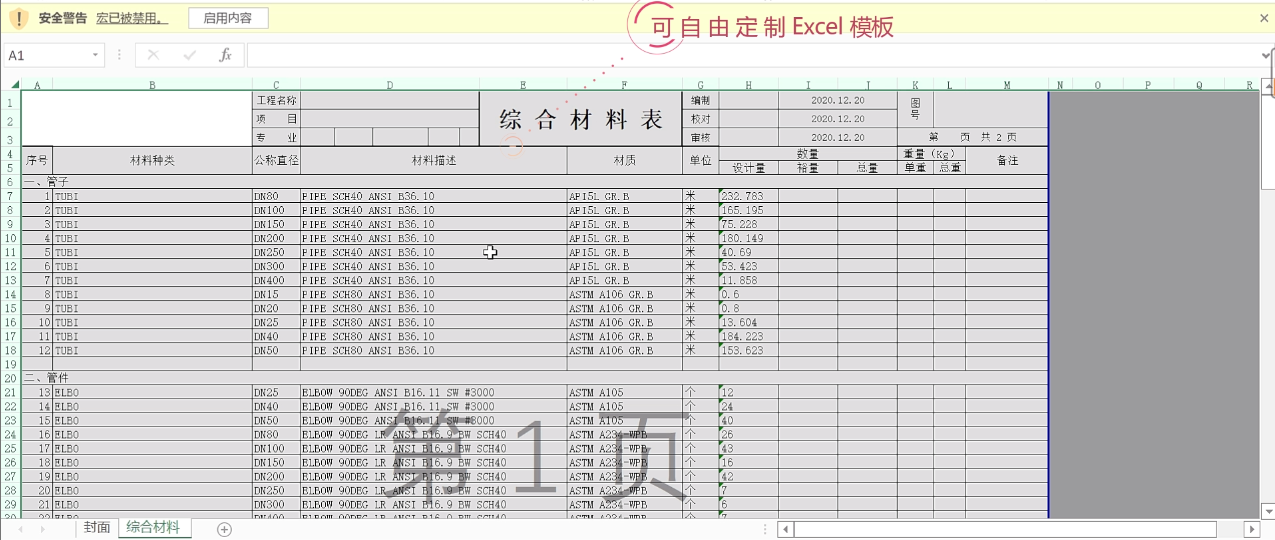
Task: Select the 工程名称 label cell
Action: (276, 100)
